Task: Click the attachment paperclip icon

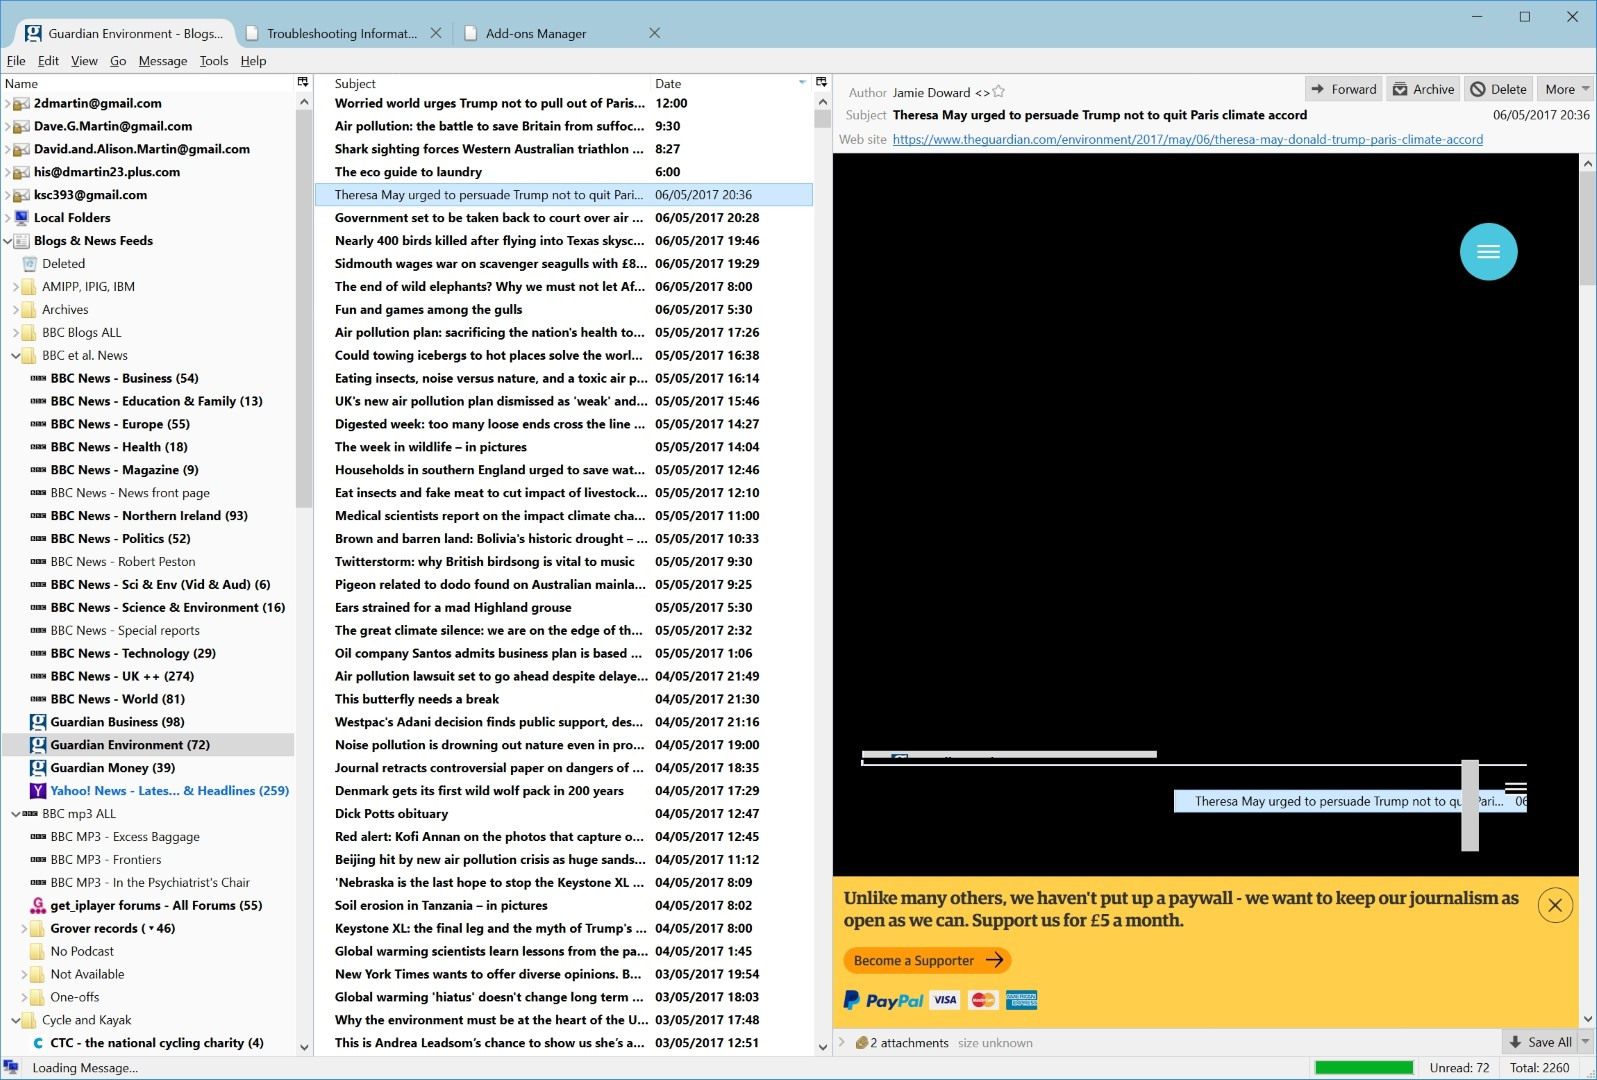Action: click(861, 1043)
